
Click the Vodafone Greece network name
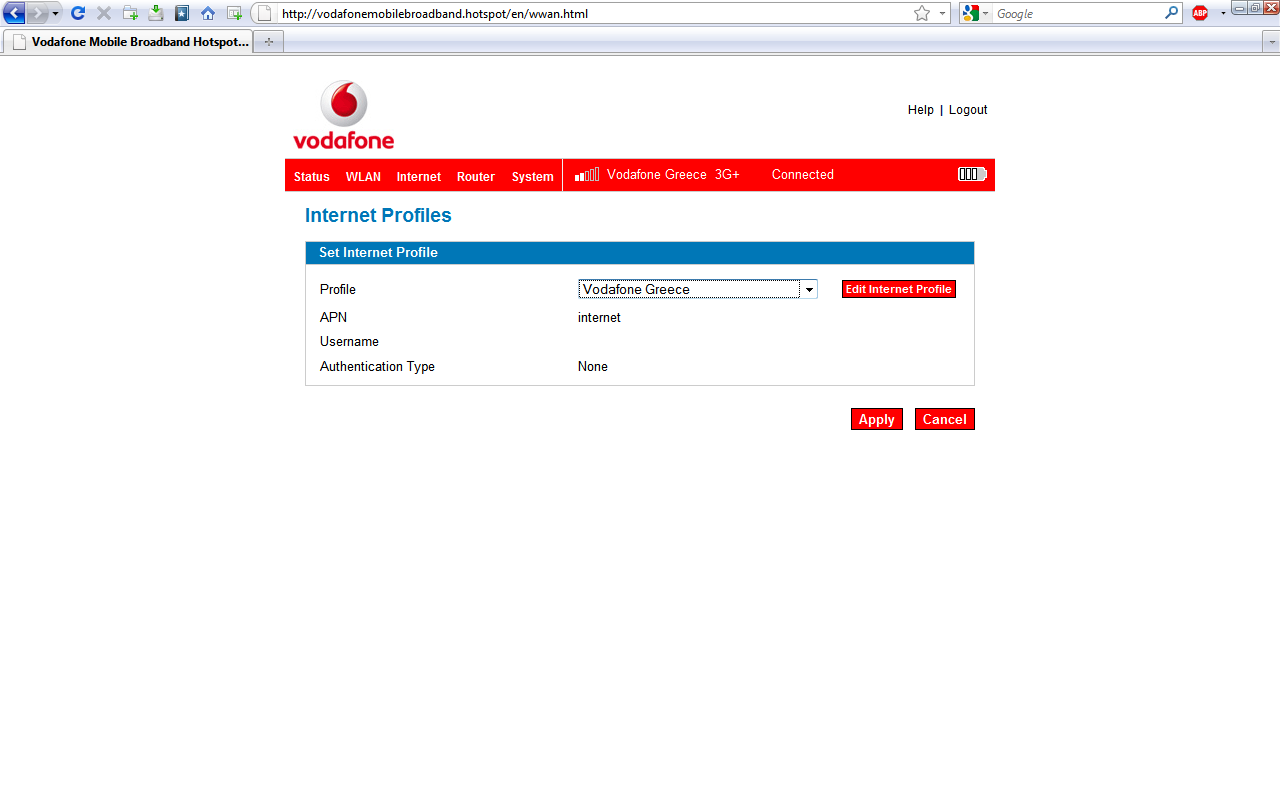(657, 174)
